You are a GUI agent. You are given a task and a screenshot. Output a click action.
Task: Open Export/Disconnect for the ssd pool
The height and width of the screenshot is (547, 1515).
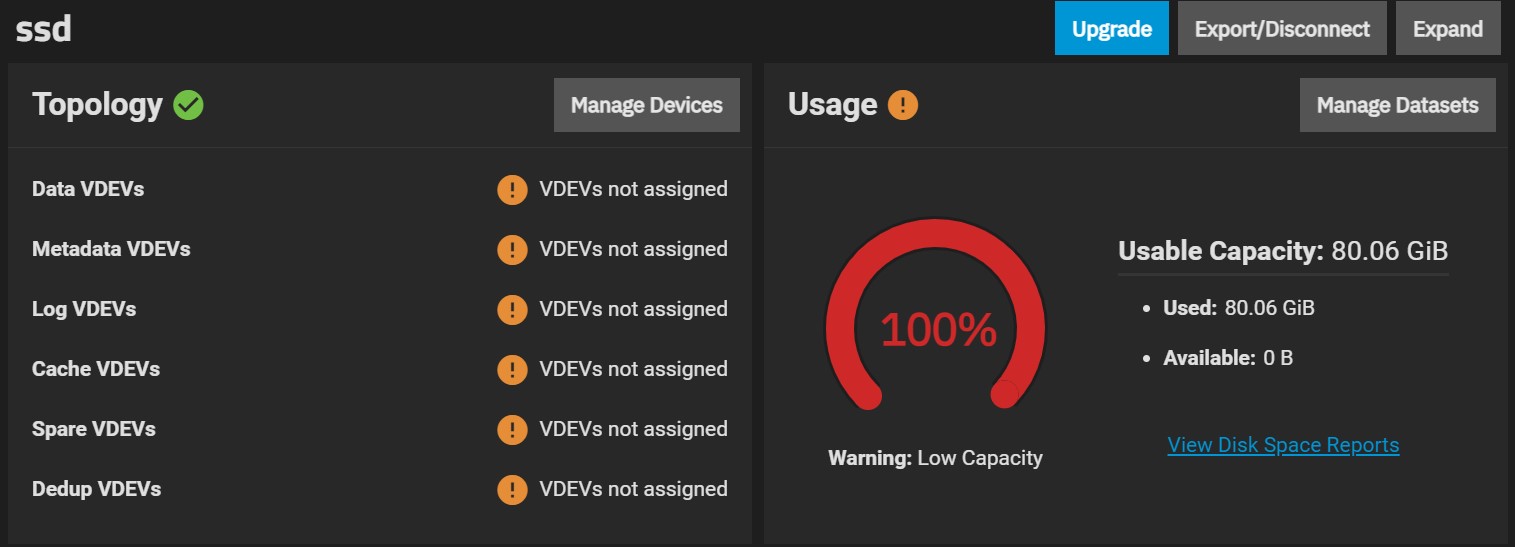coord(1282,29)
